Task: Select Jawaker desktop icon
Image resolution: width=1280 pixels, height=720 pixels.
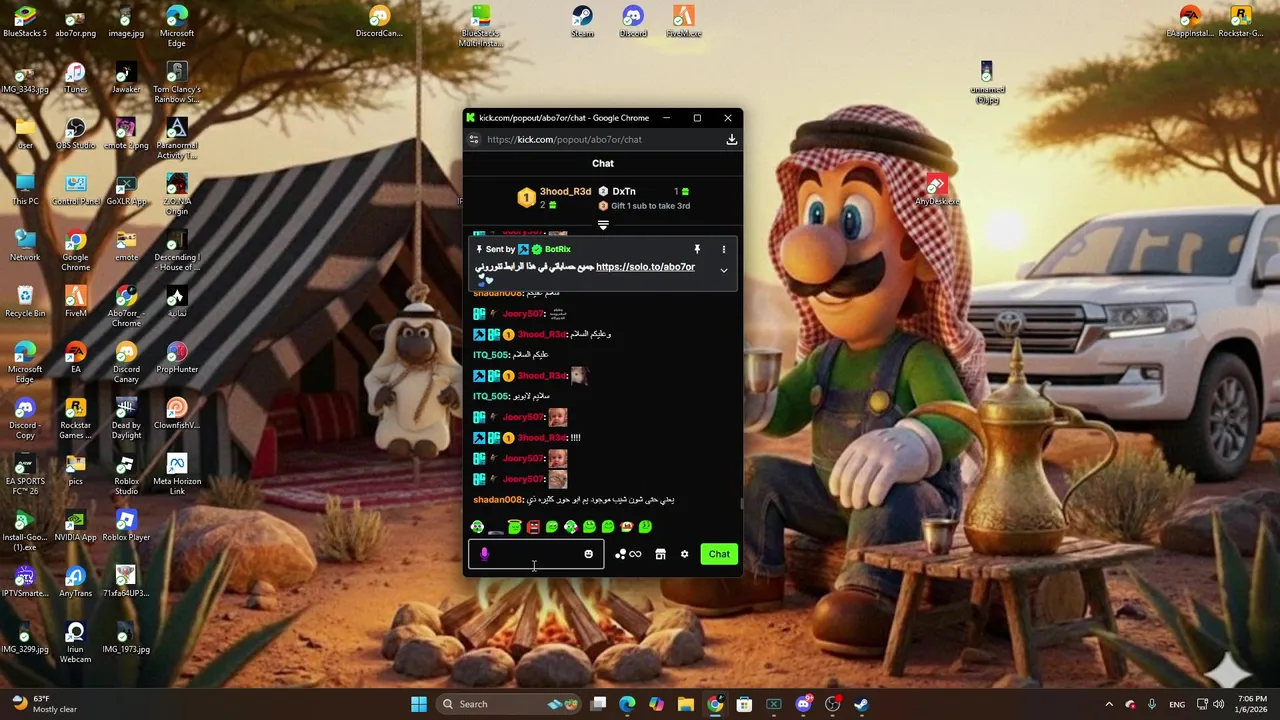Action: tap(126, 78)
